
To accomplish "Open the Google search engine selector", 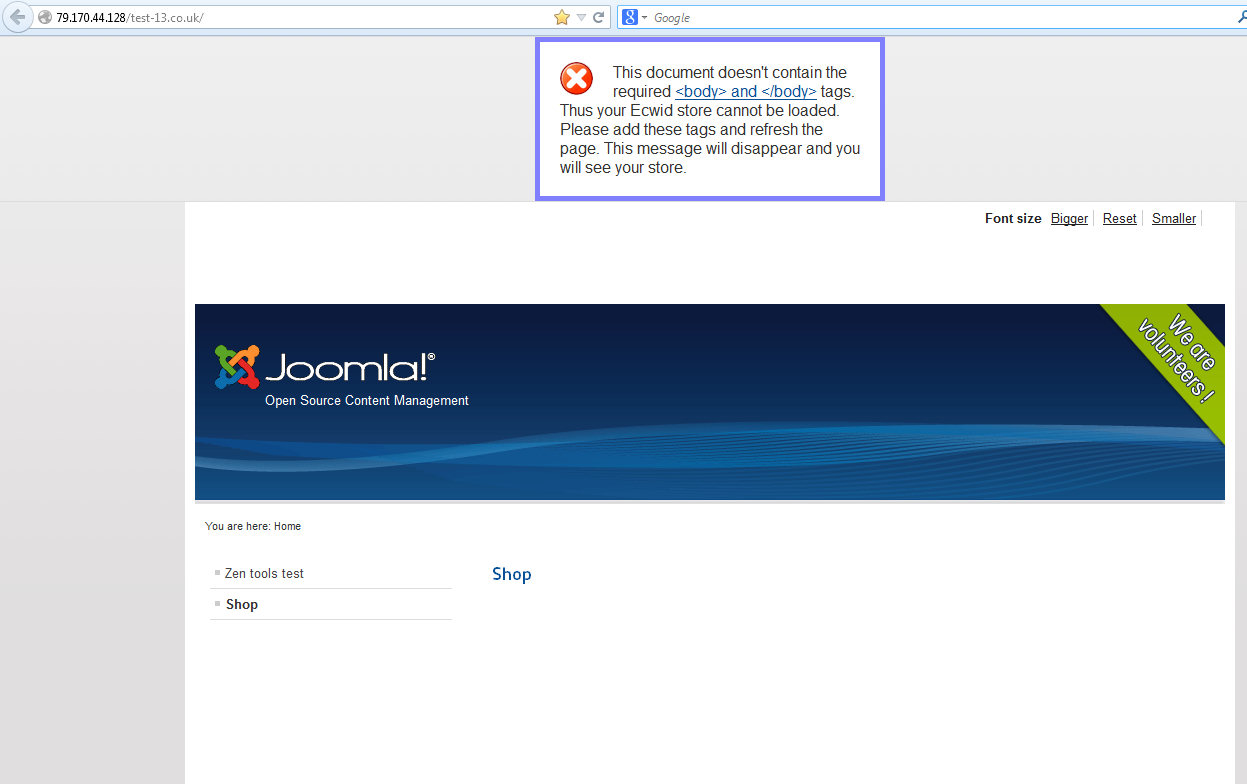I will pyautogui.click(x=635, y=17).
